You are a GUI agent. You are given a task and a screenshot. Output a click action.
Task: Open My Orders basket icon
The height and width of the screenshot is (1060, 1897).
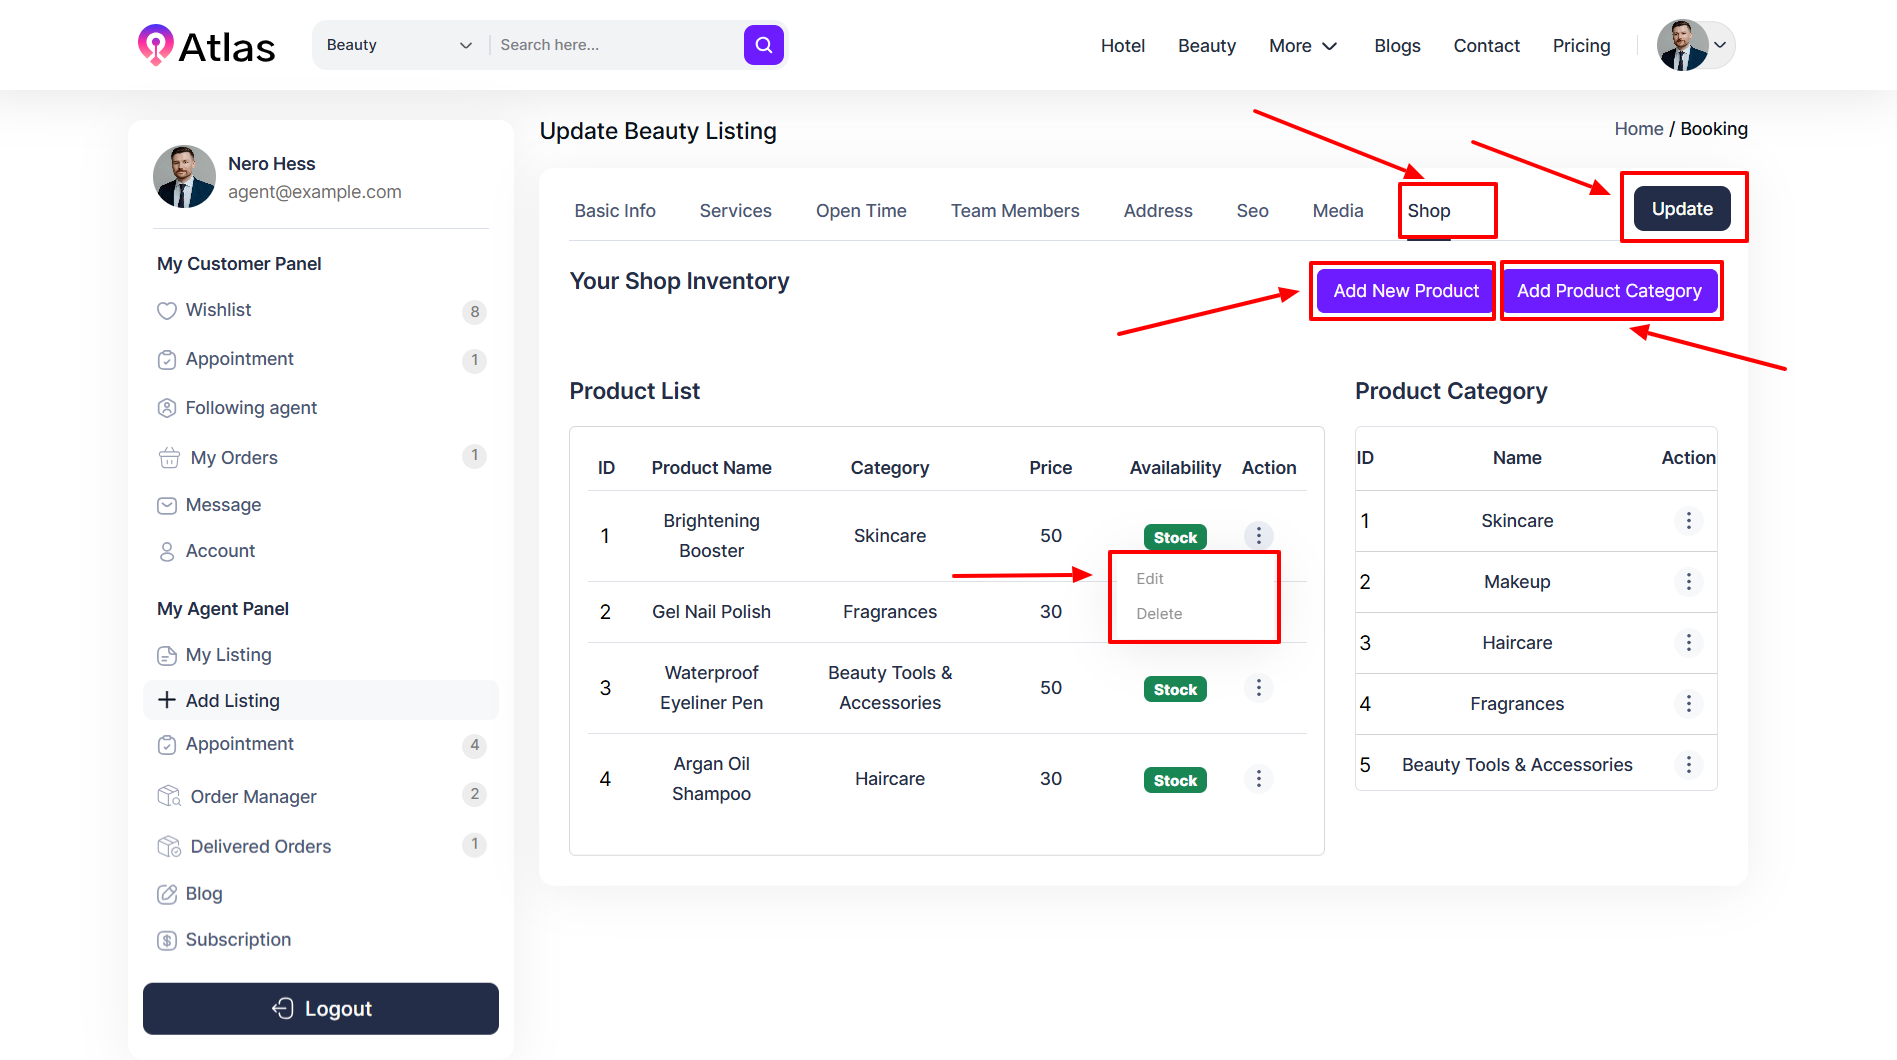point(169,458)
